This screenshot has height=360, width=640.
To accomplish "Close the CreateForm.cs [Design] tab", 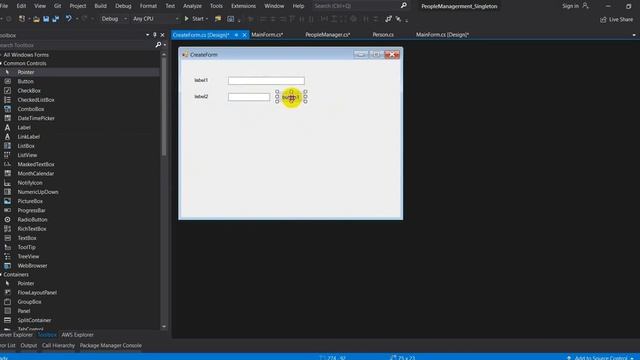I will (244, 35).
